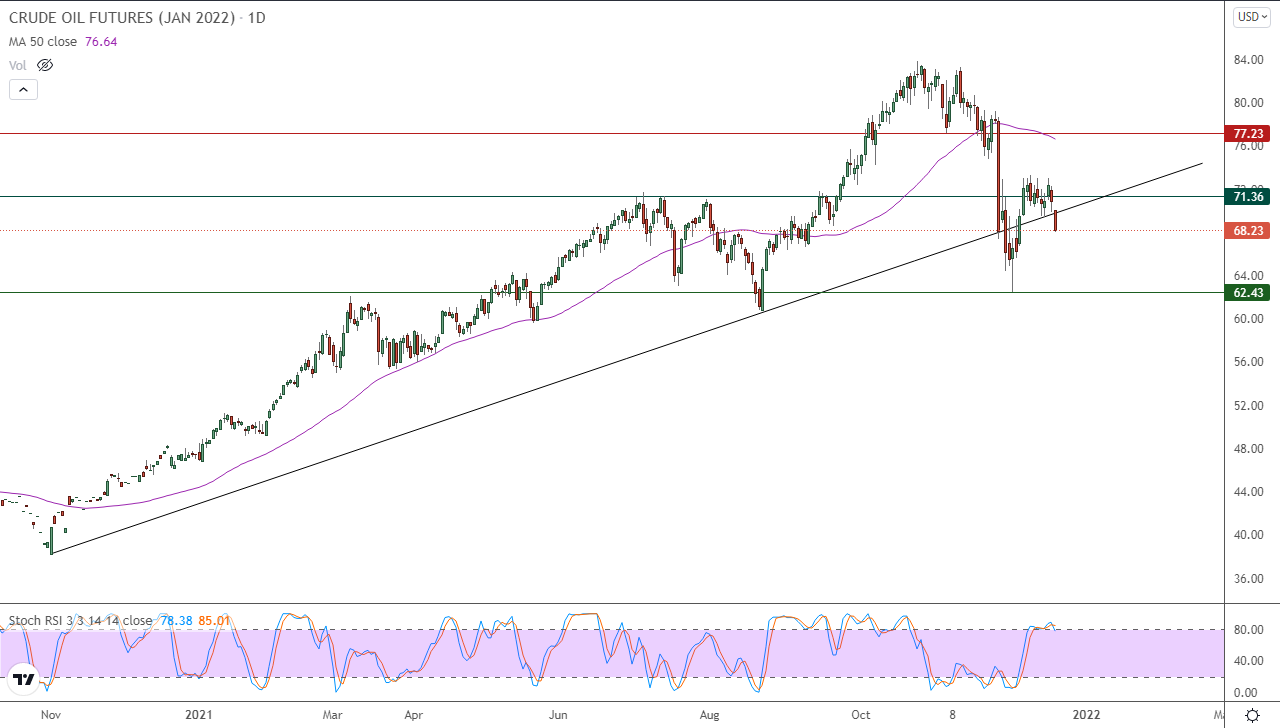Click the Mar label on the time axis
Screen dimensions: 1280x728
point(334,715)
